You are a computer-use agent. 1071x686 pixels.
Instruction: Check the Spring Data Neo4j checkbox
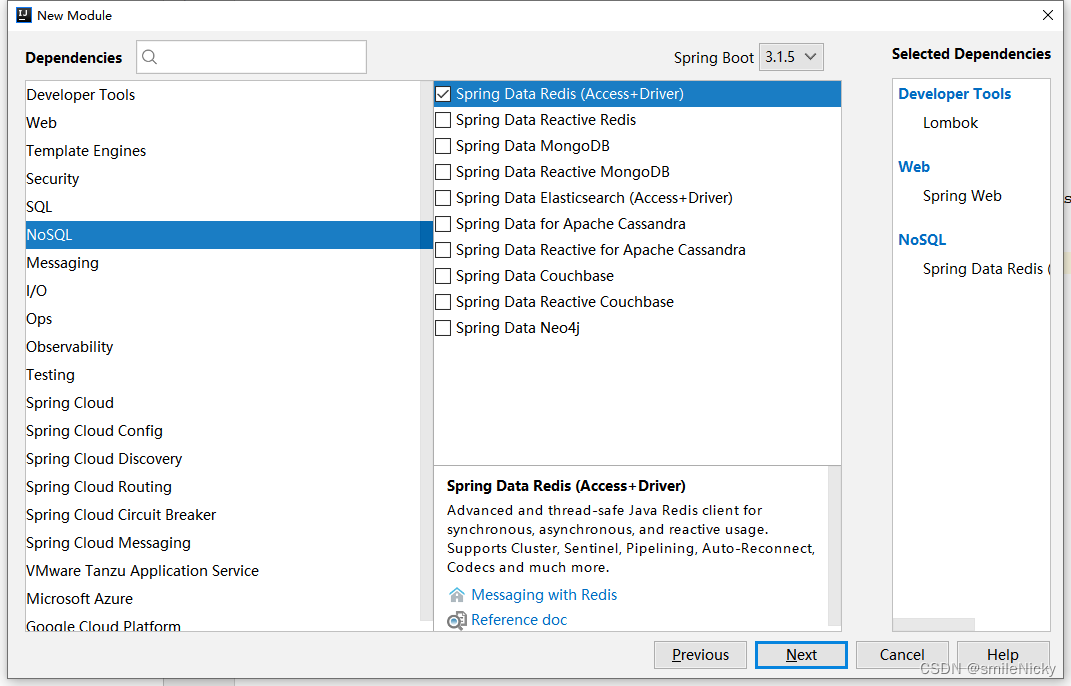point(443,328)
